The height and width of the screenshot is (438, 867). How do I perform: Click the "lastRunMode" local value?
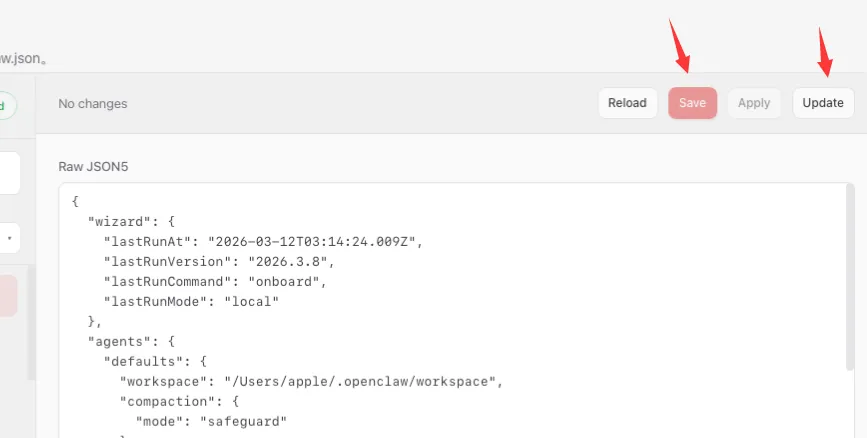[x=254, y=301]
